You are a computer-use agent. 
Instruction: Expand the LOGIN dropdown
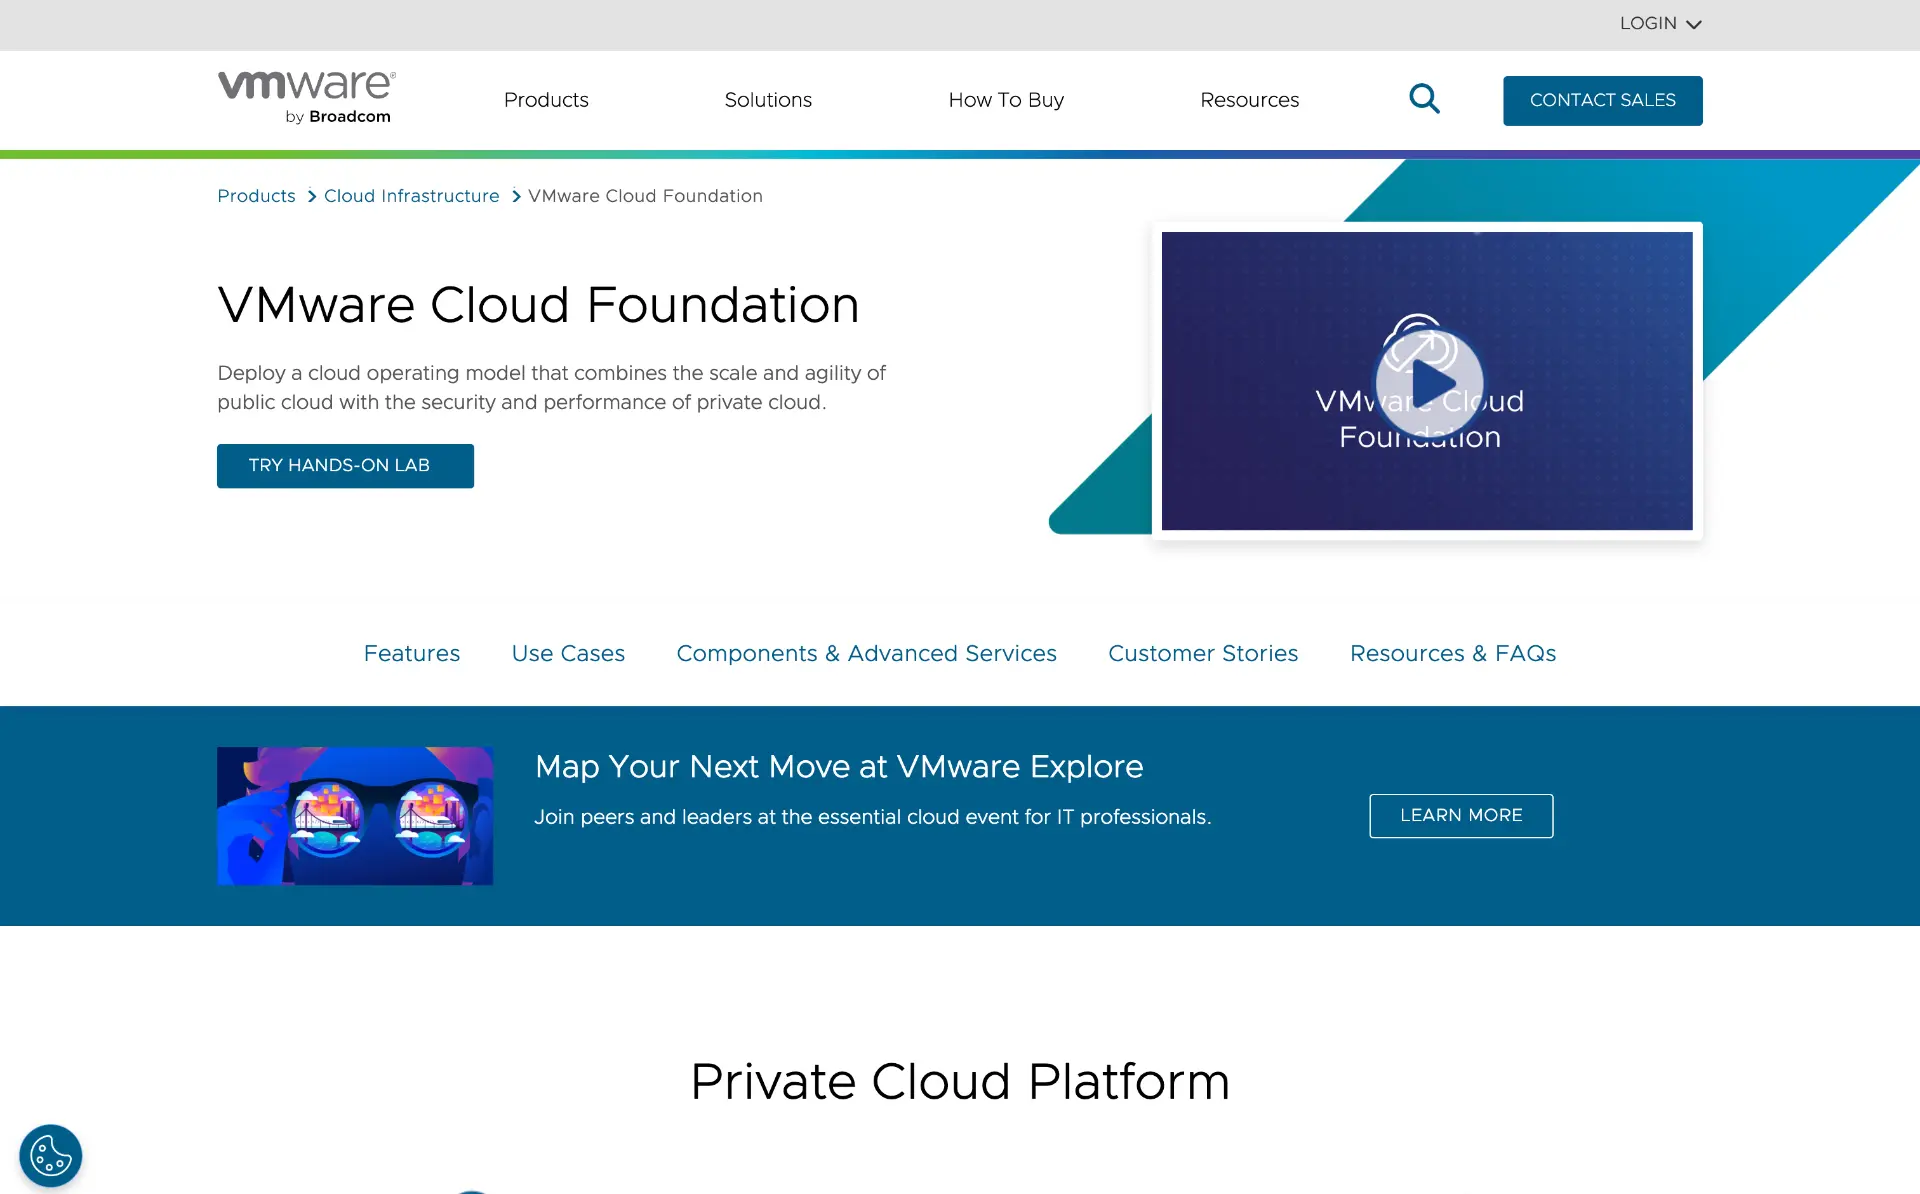[1659, 23]
